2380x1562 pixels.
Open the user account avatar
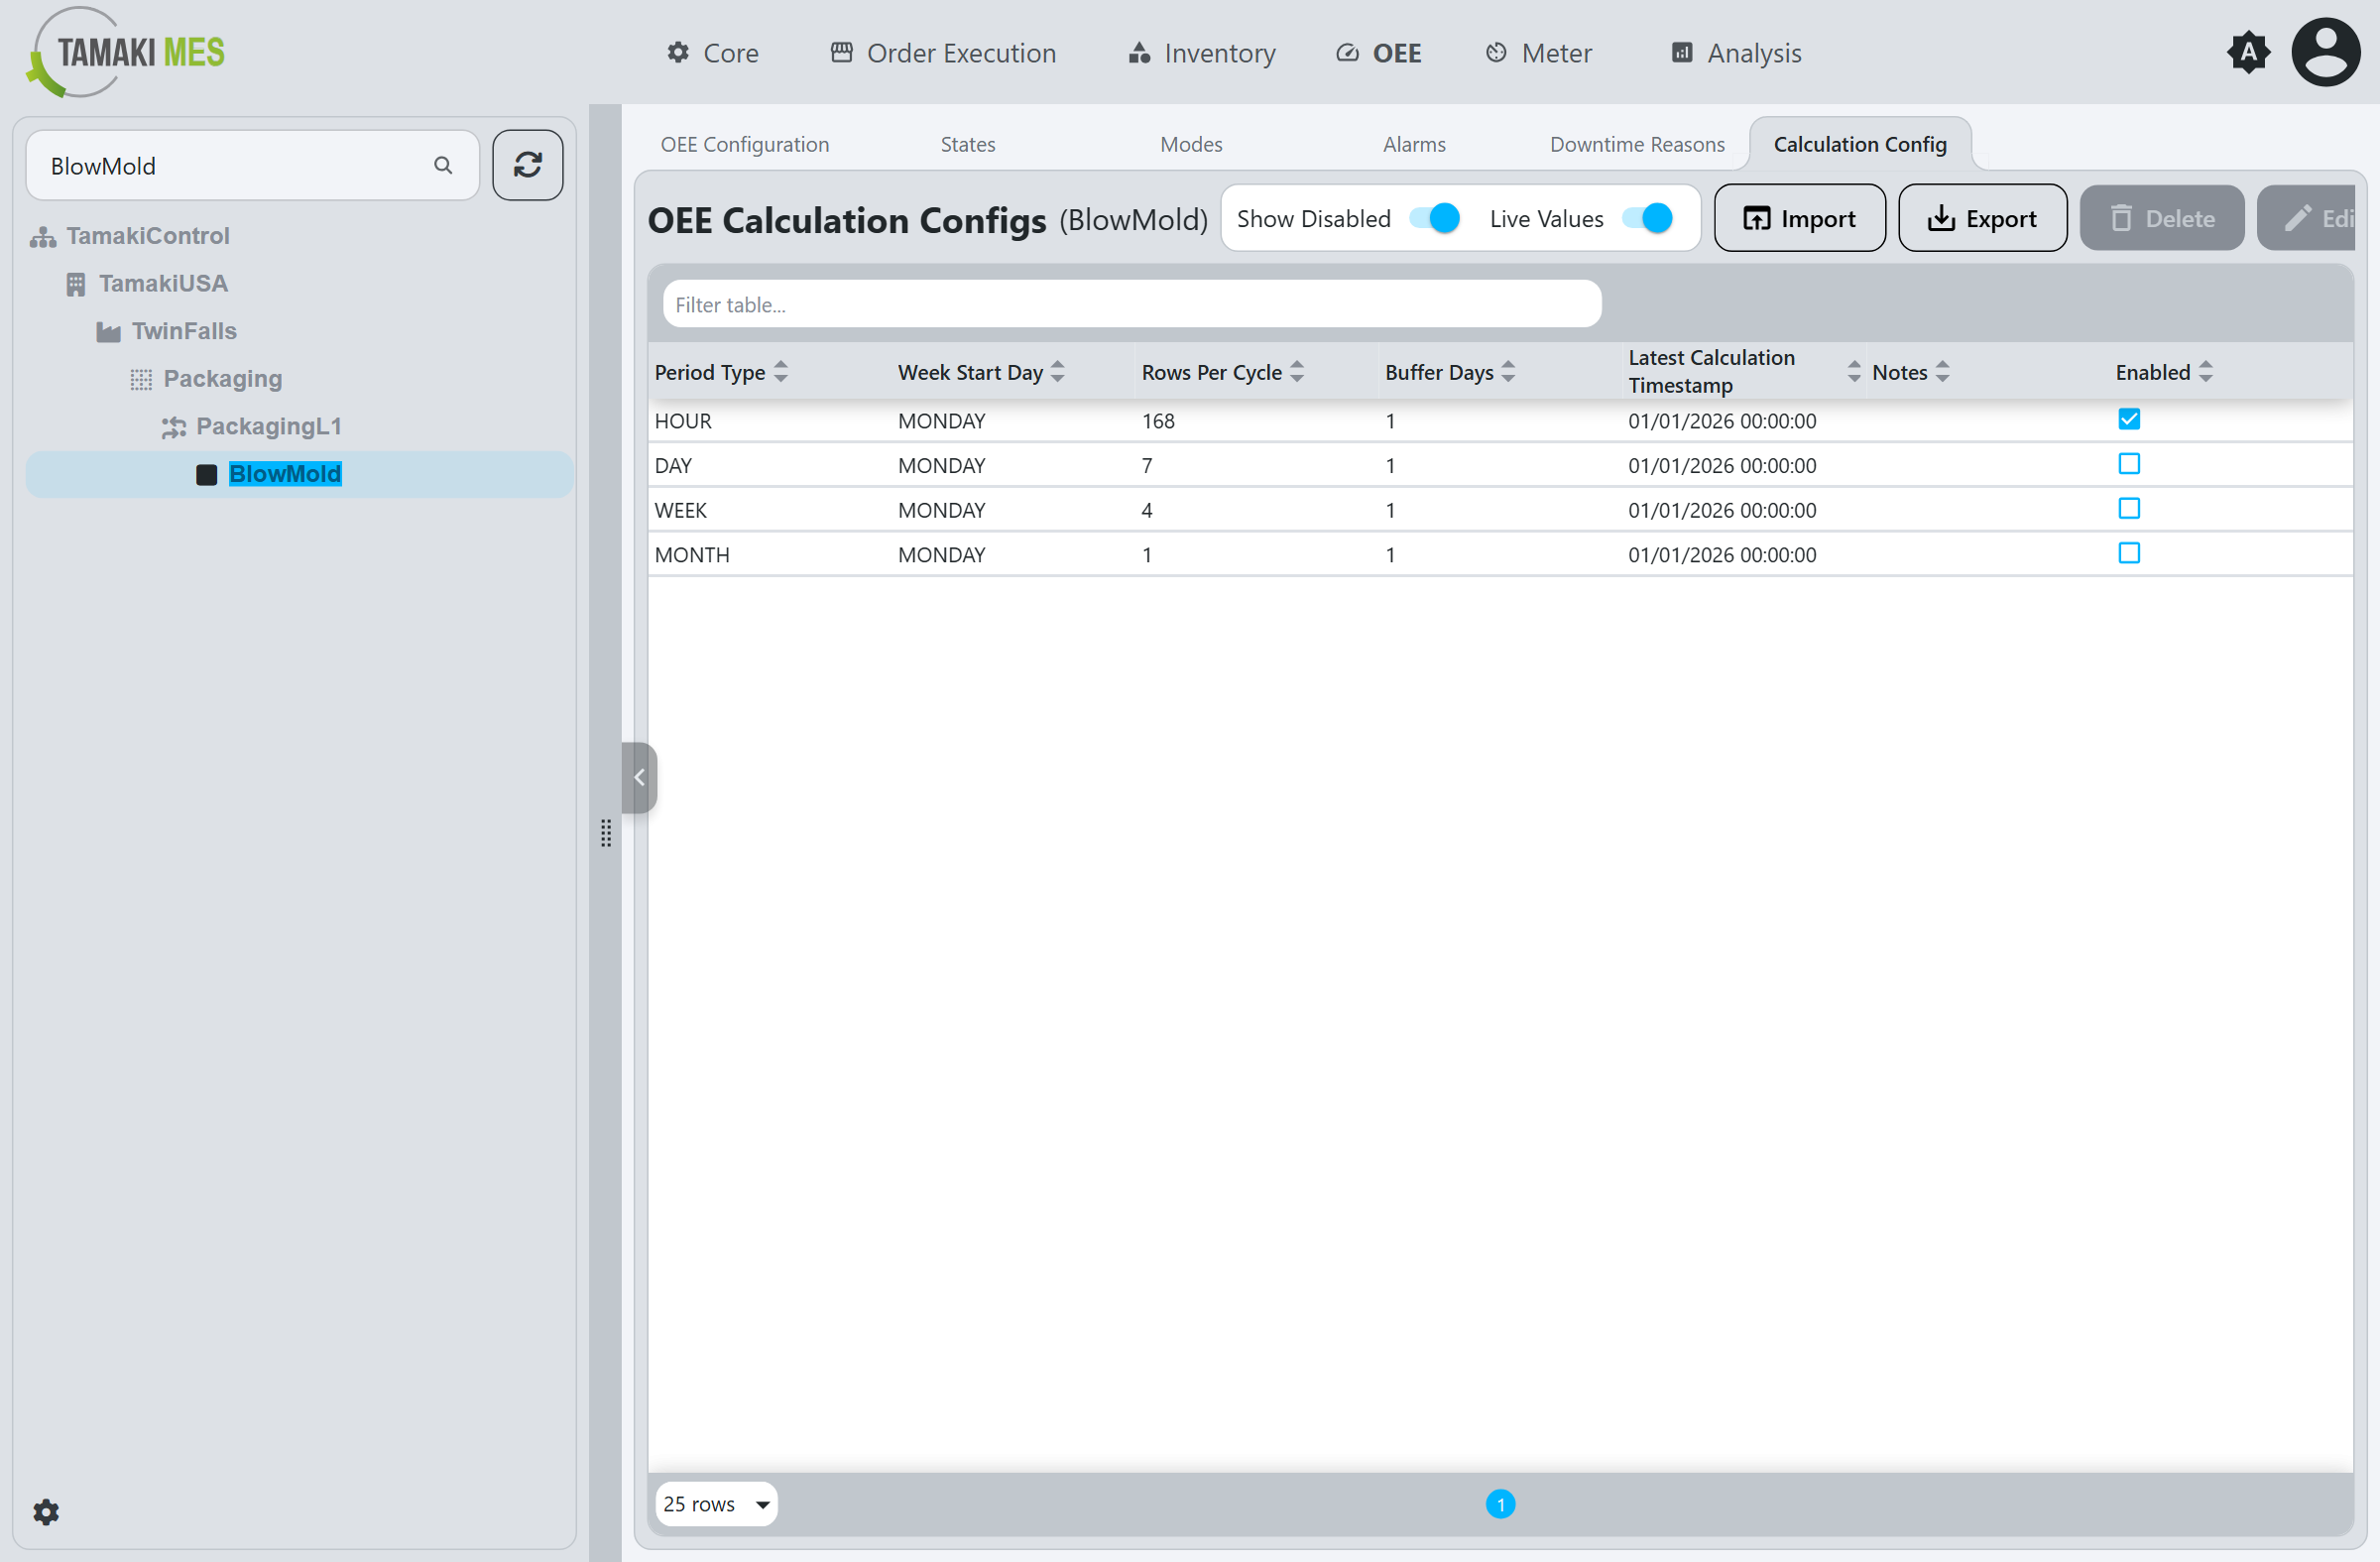pos(2325,52)
